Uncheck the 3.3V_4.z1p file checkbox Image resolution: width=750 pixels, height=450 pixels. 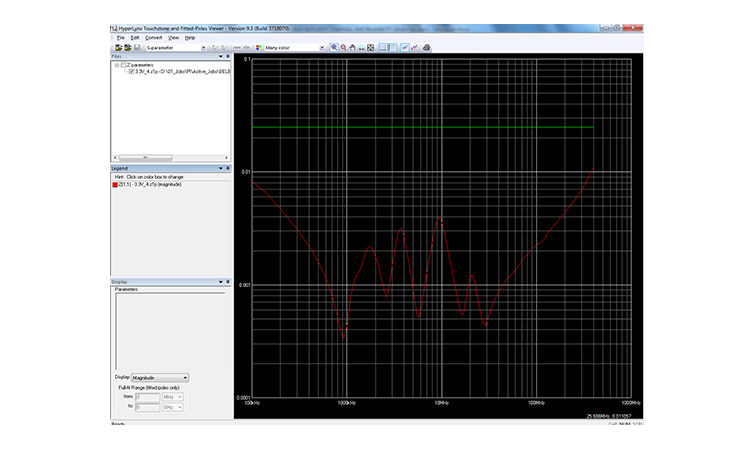pyautogui.click(x=131, y=71)
